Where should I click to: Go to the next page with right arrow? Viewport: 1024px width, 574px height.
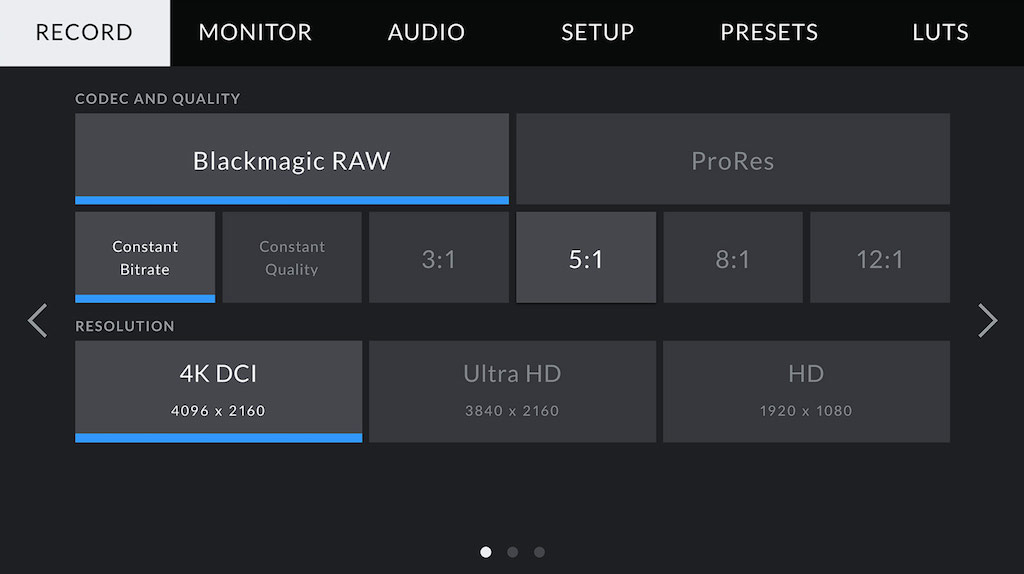(x=987, y=321)
